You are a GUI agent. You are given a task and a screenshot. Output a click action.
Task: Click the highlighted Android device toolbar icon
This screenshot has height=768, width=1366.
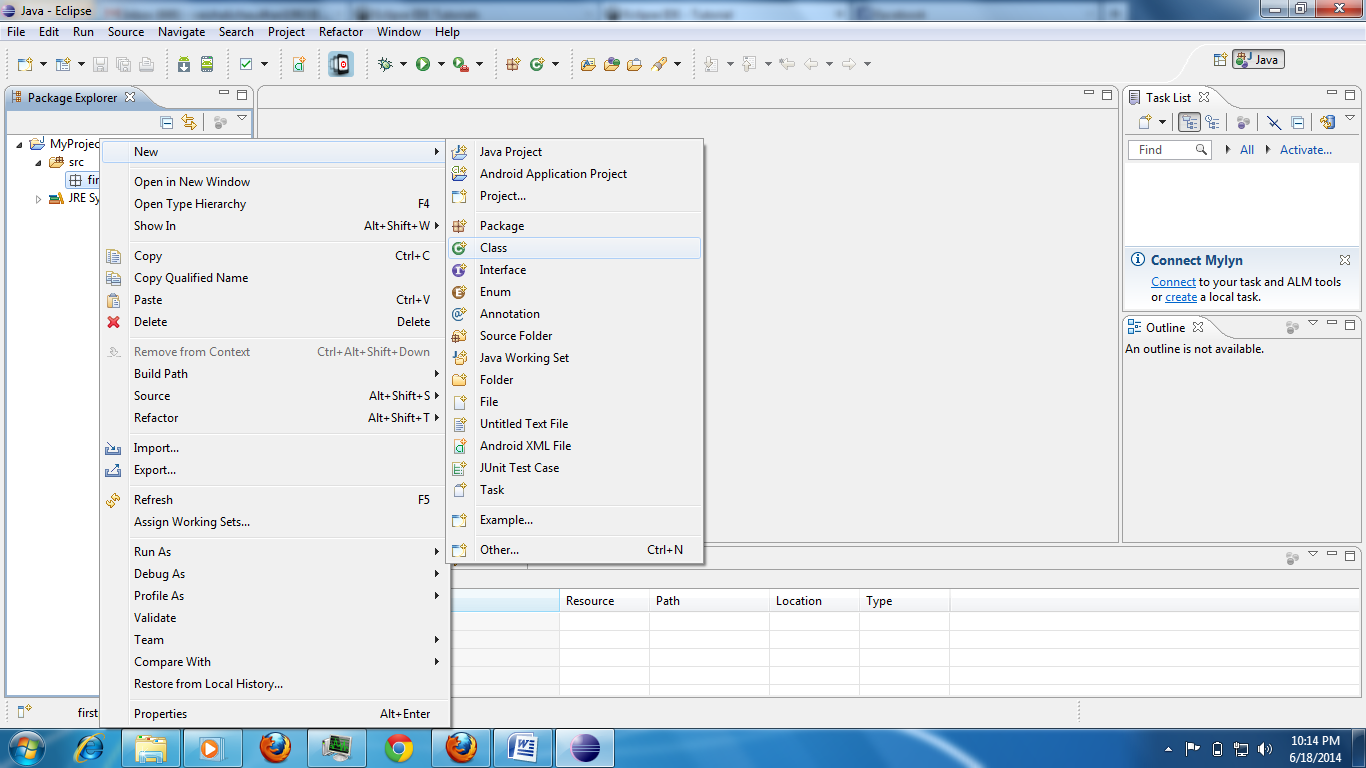point(341,64)
